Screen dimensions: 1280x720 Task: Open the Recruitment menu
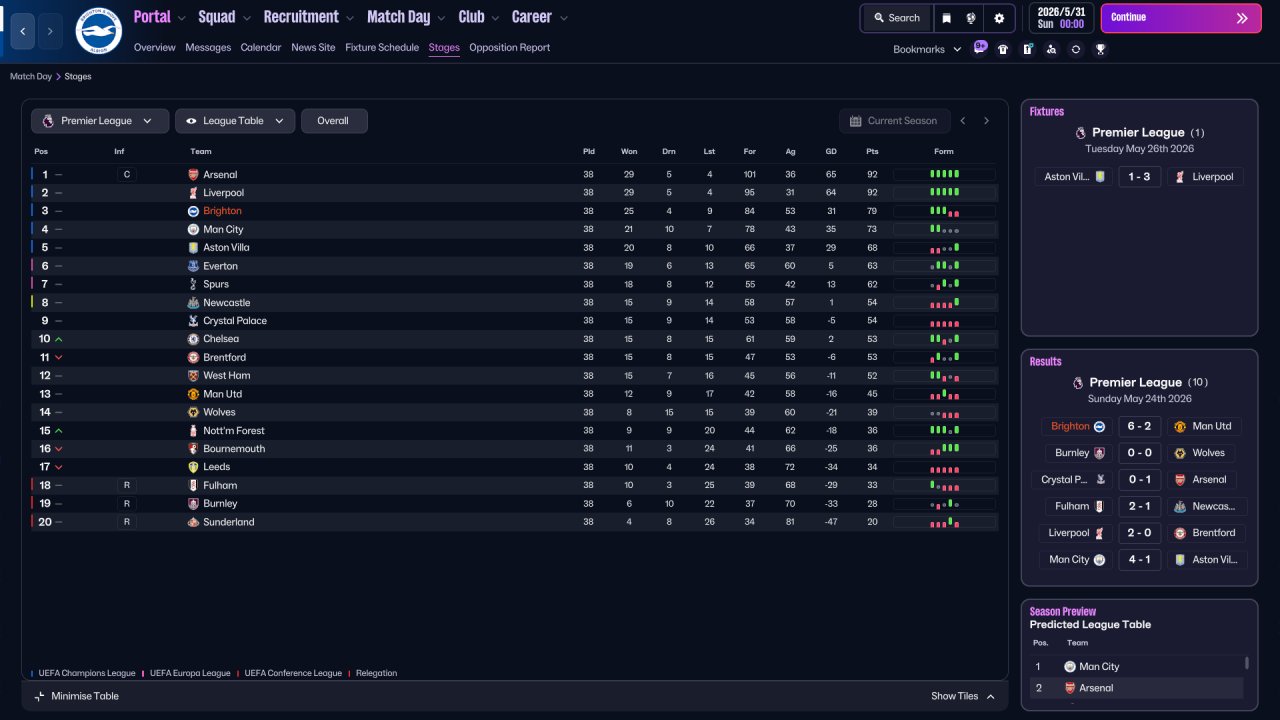(x=308, y=17)
